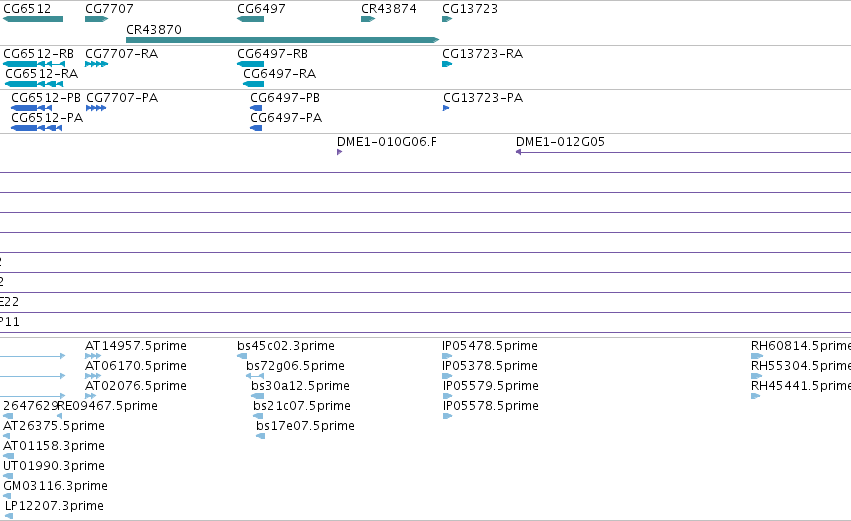Click the bs30a12.5prime EST label
This screenshot has width=851, height=521.
(x=300, y=386)
